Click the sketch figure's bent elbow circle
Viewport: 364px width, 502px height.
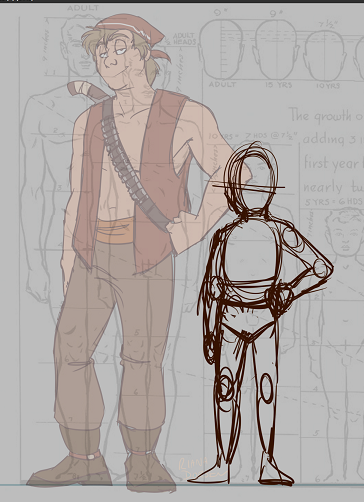point(321,268)
